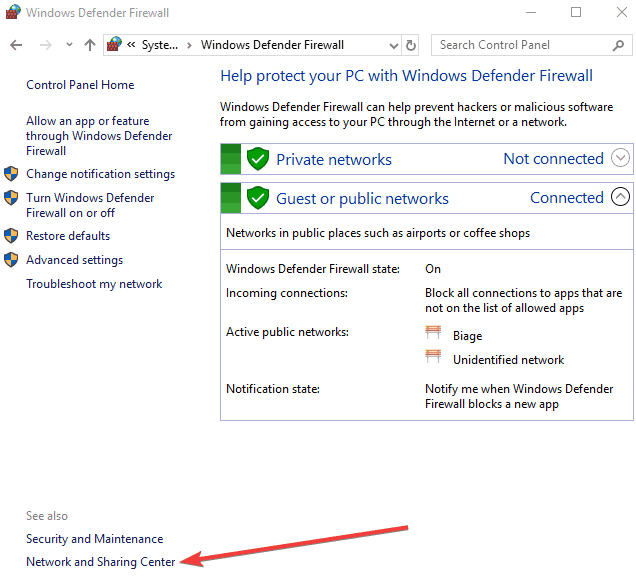Open Change notification settings
Screen dimensions: 636x586
pyautogui.click(x=101, y=174)
